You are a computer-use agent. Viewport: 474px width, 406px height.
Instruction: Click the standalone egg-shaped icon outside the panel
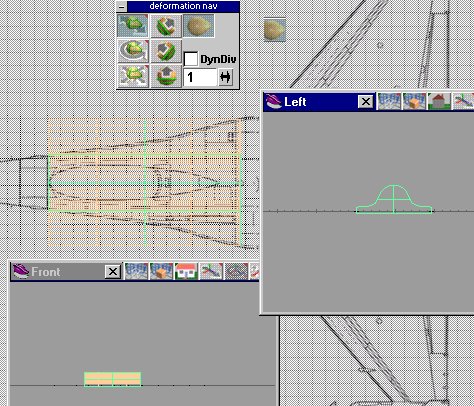point(275,29)
